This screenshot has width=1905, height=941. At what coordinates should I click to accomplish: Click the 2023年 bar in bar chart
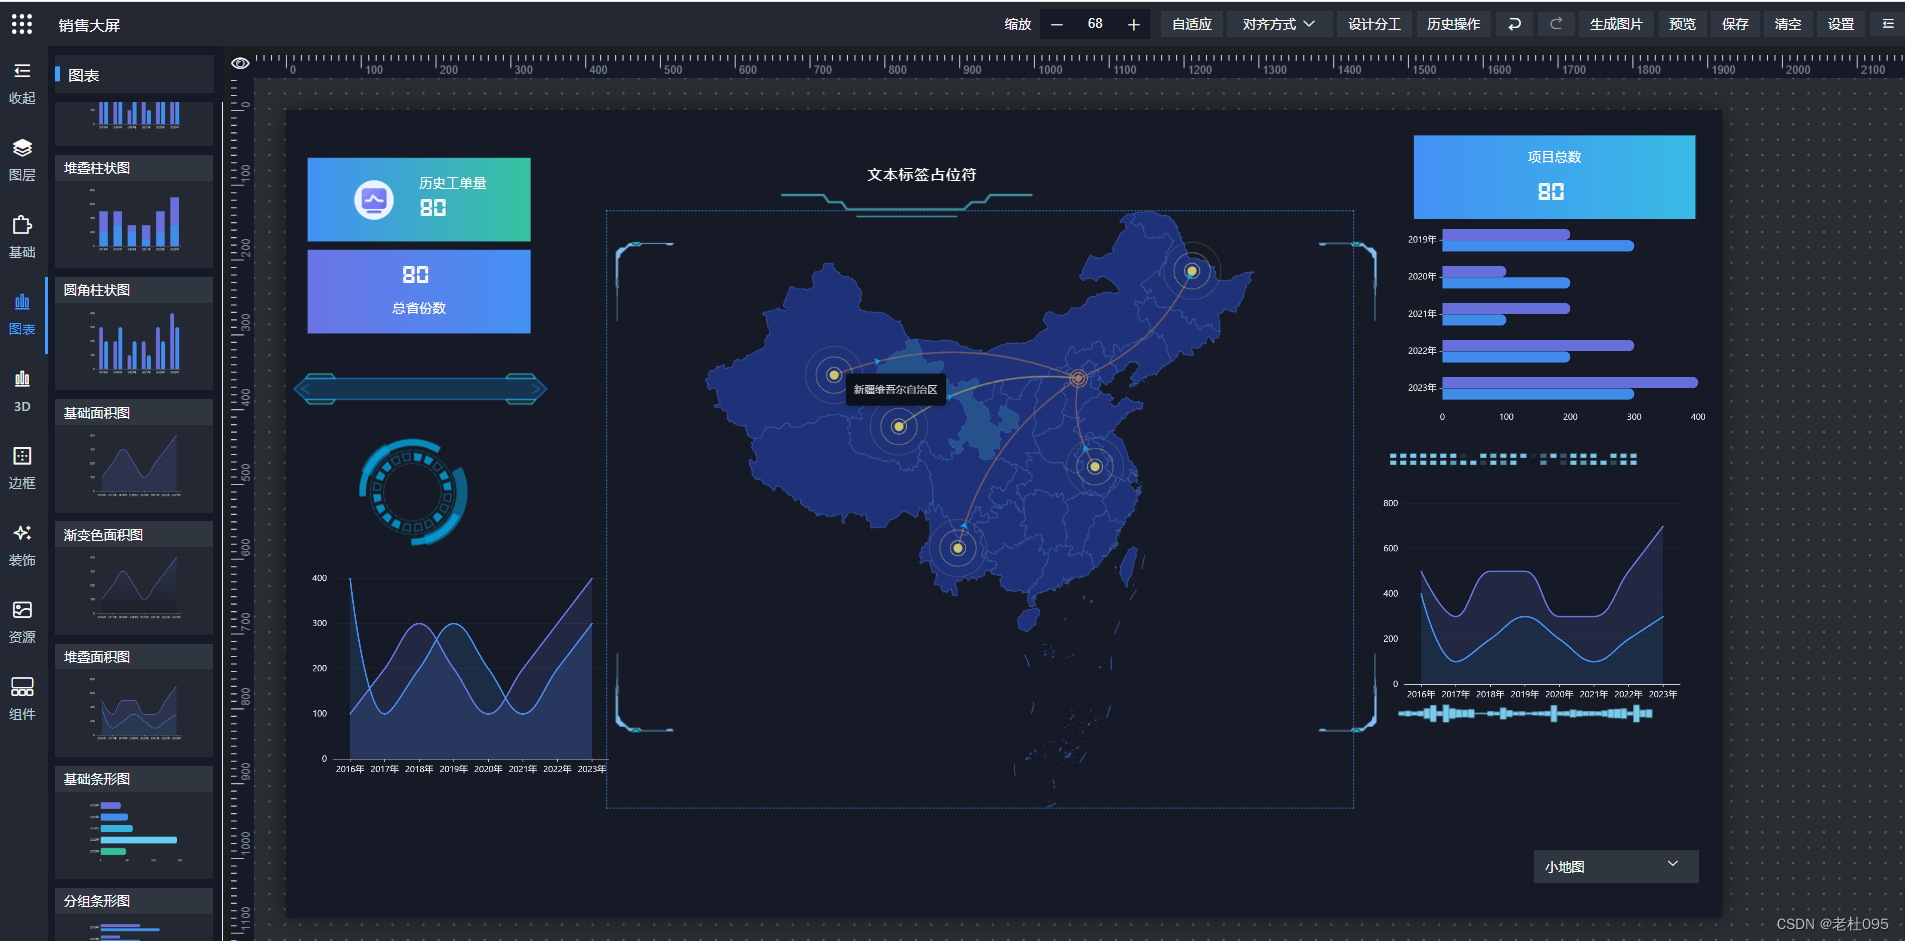1569,388
